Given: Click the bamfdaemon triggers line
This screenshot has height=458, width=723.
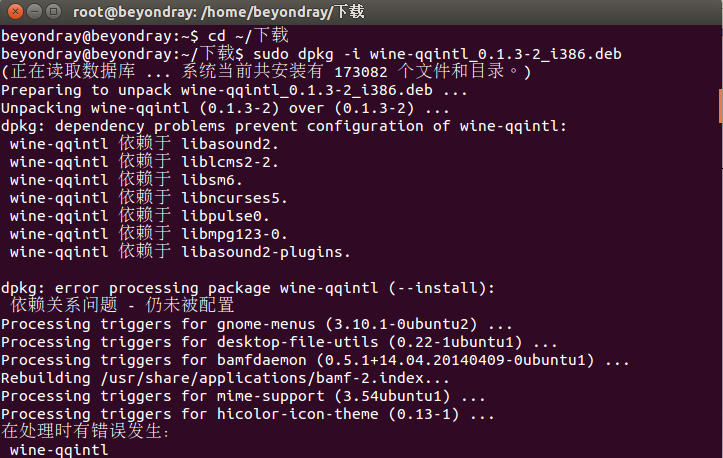Looking at the screenshot, I should pos(315,360).
